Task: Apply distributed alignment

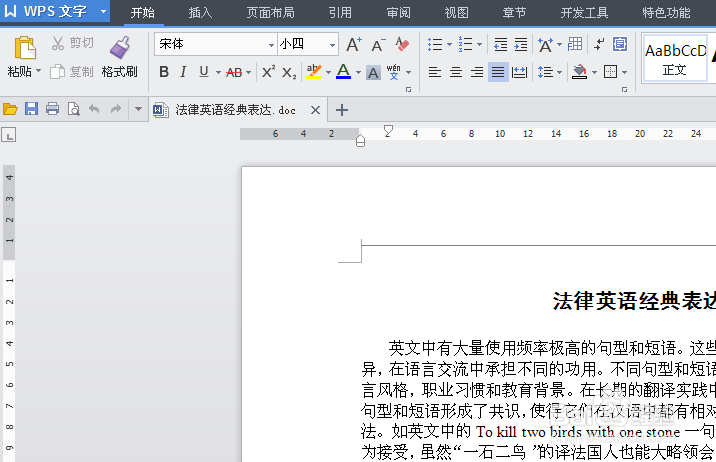Action: [519, 72]
